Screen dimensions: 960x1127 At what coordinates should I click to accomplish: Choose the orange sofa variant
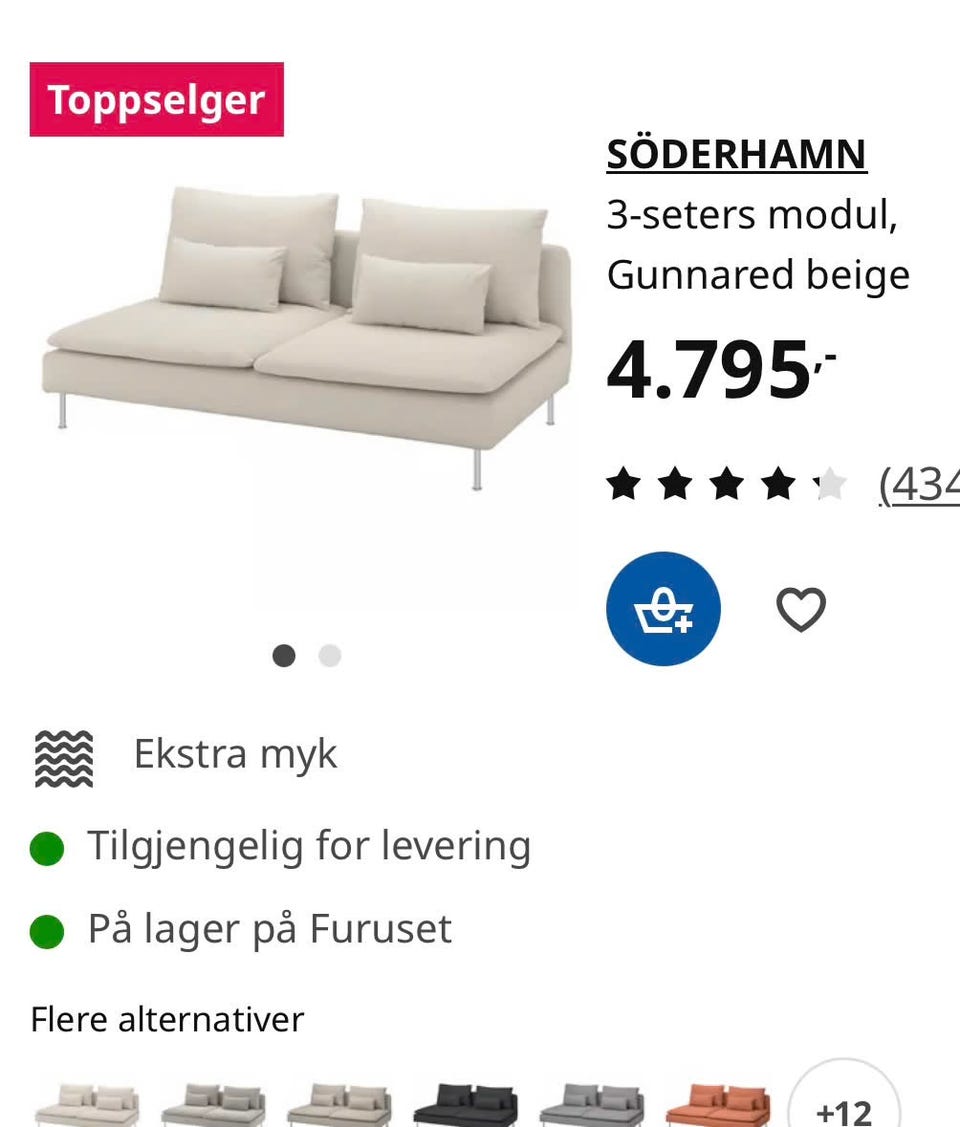point(716,1106)
